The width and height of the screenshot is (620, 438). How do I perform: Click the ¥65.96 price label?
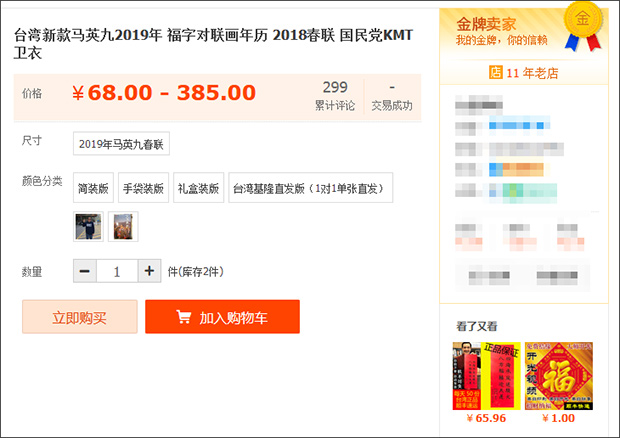click(486, 418)
